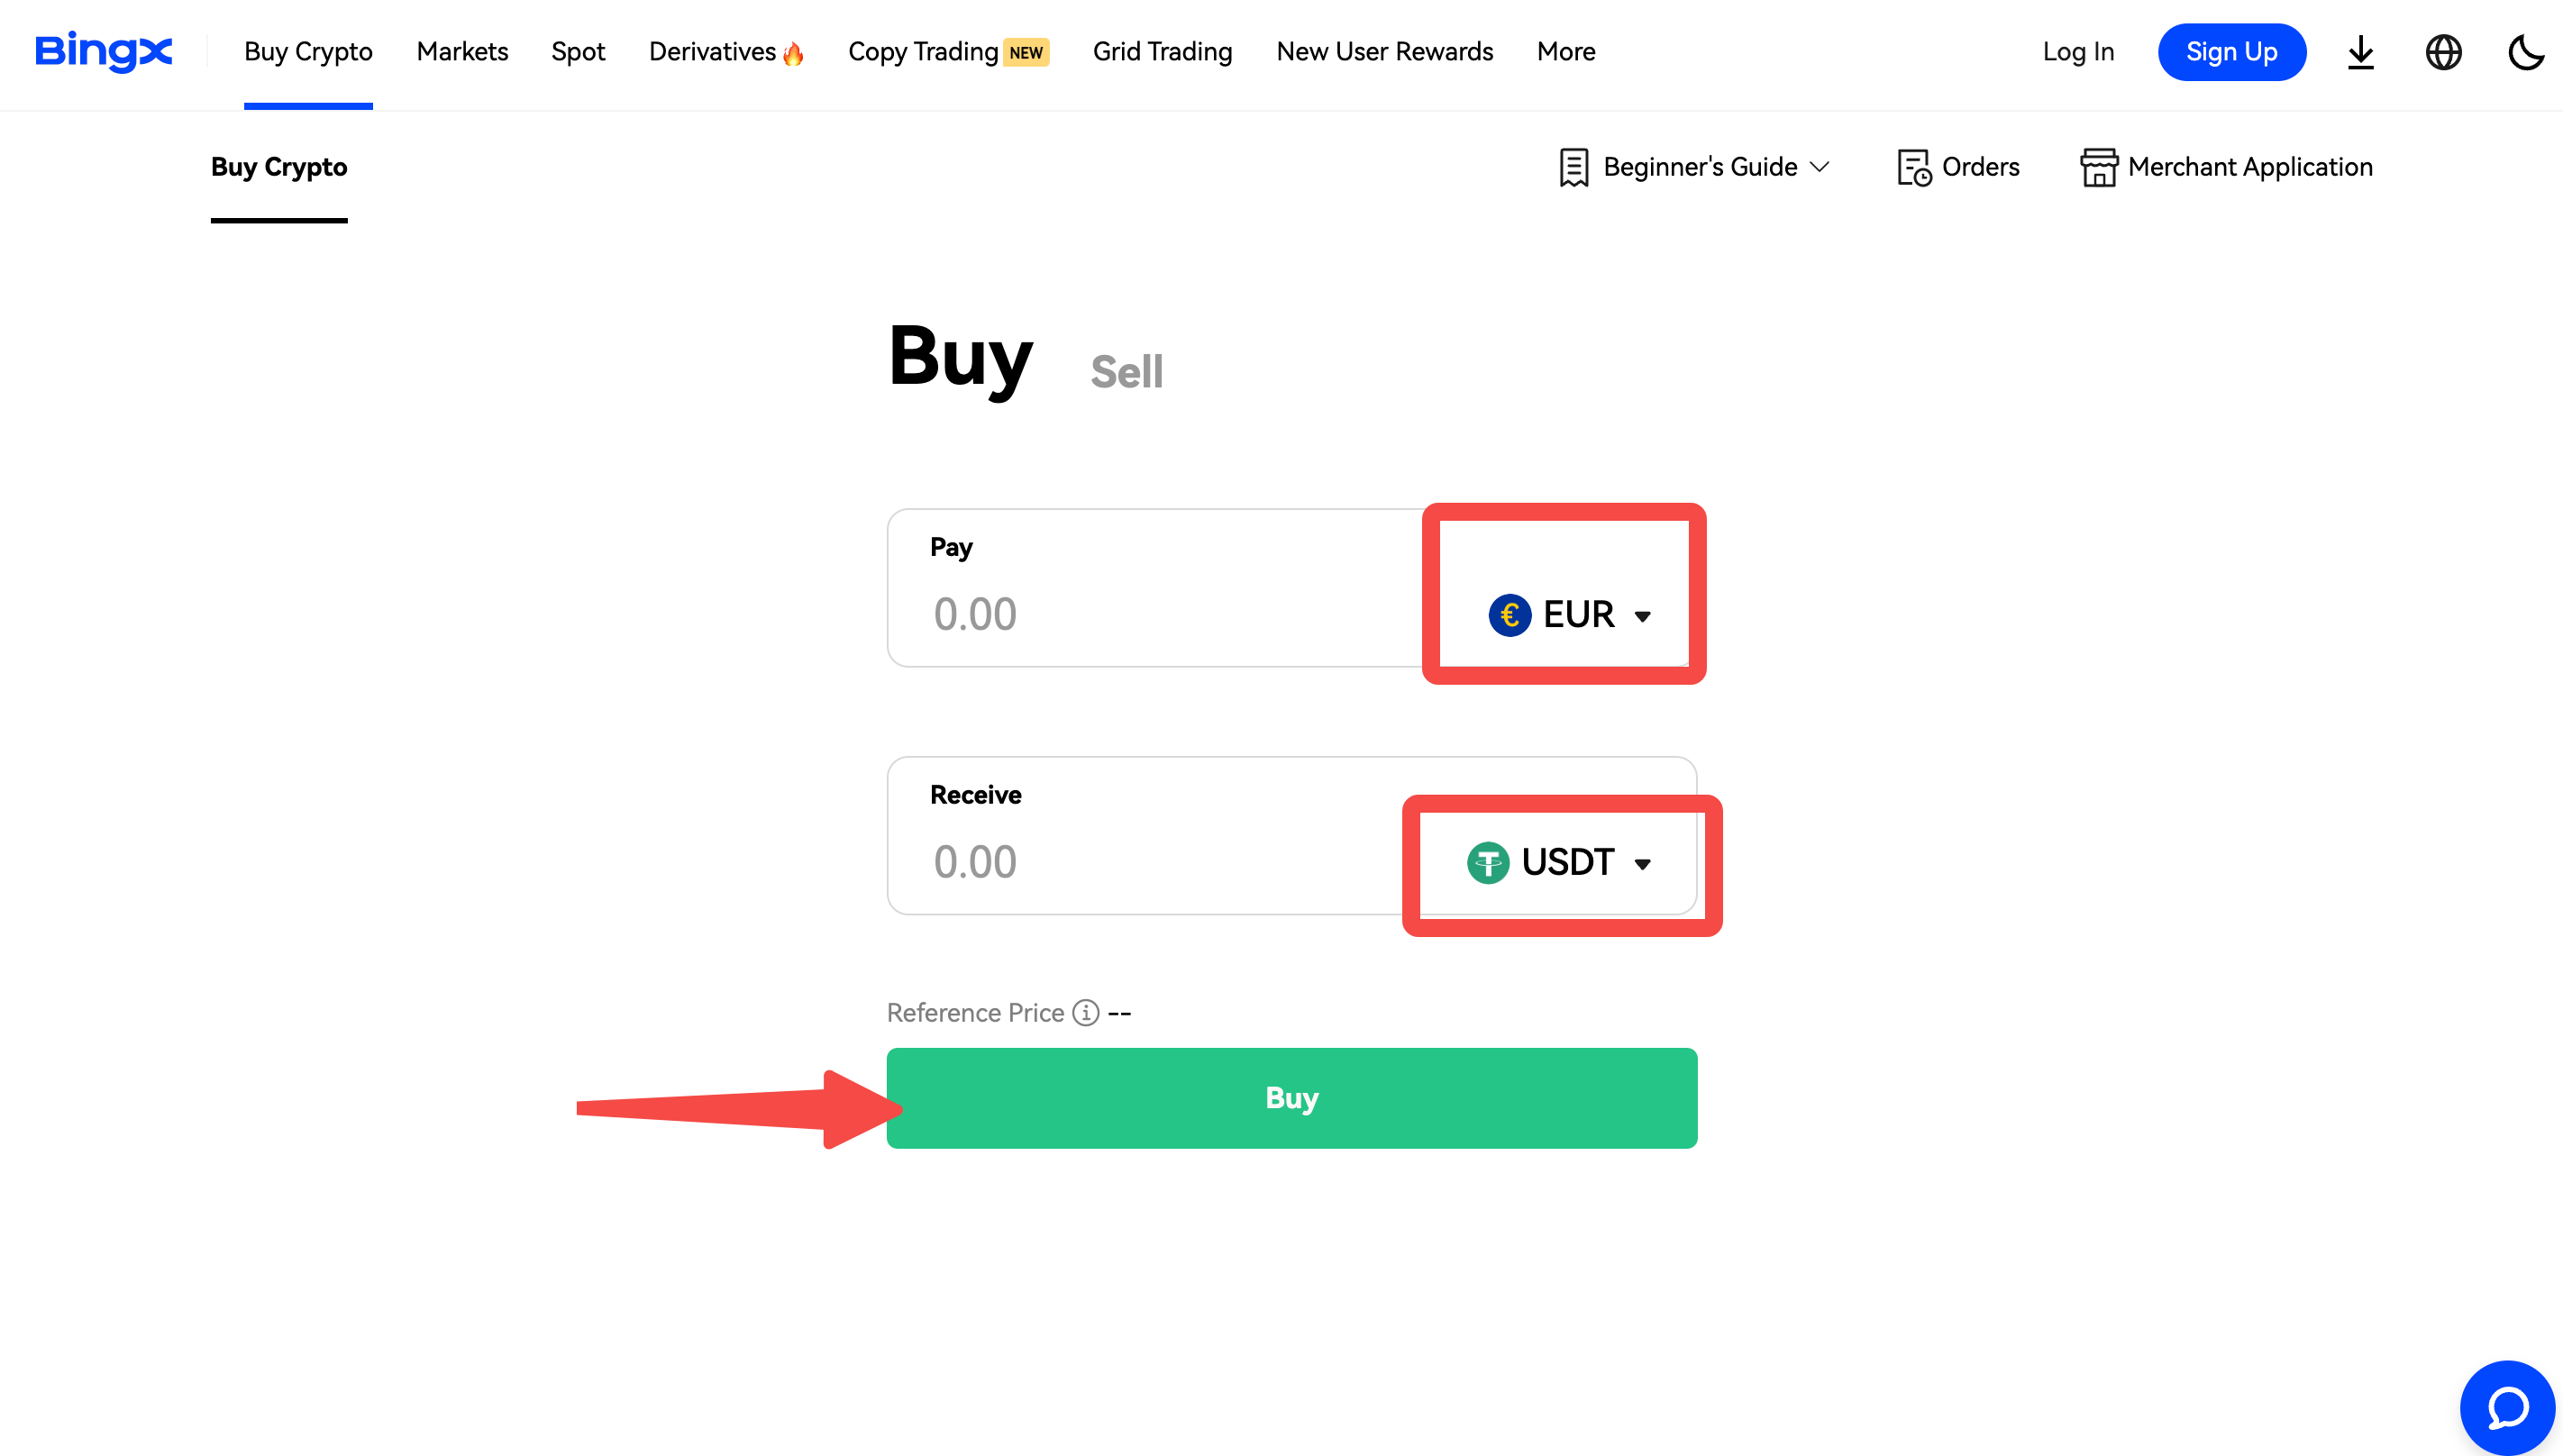
Task: Click the BingX logo
Action: tap(103, 52)
